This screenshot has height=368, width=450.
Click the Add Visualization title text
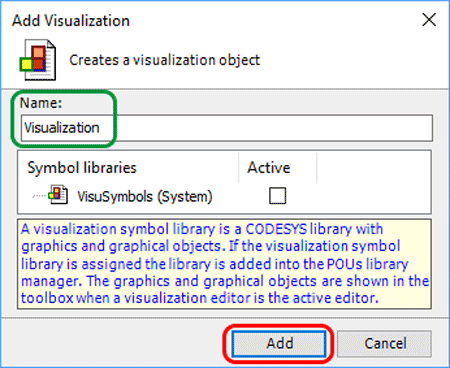(71, 21)
